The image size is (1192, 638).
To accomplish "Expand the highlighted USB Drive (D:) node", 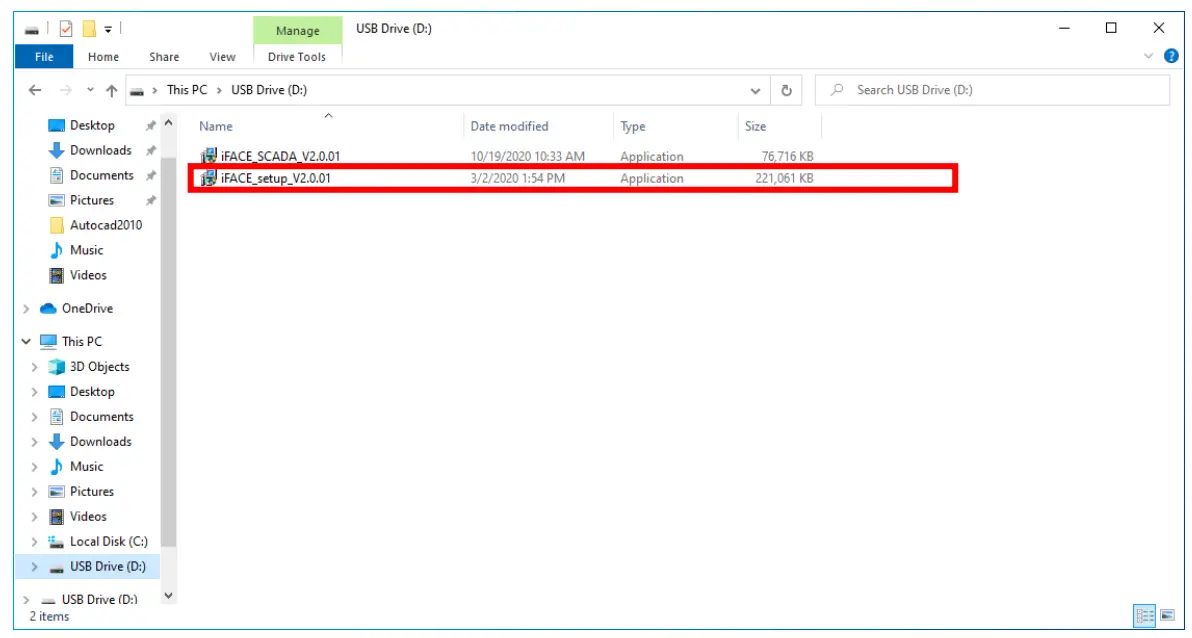I will tap(34, 567).
